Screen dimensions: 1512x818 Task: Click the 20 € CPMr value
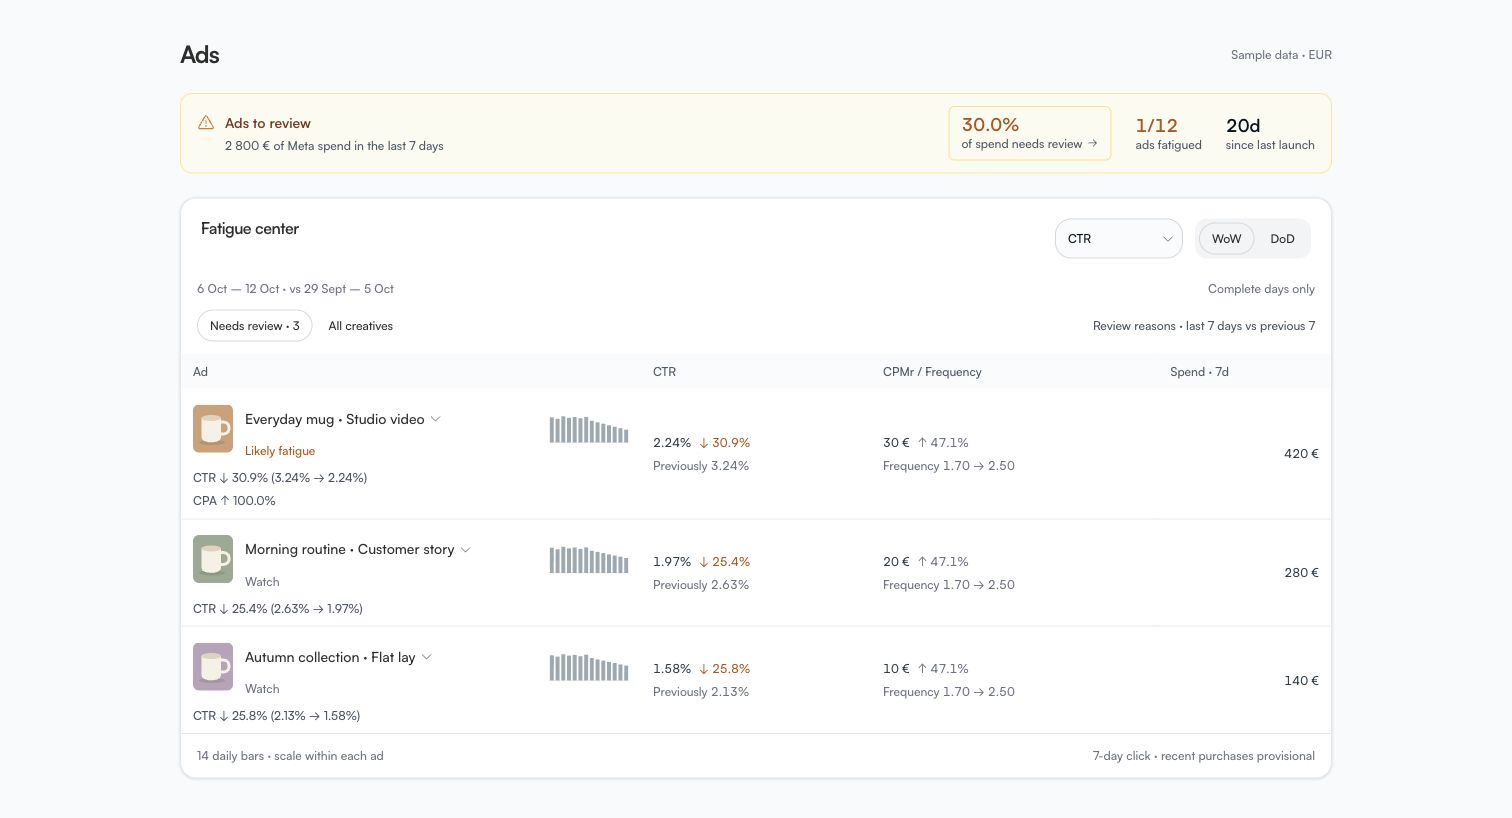[x=896, y=561]
